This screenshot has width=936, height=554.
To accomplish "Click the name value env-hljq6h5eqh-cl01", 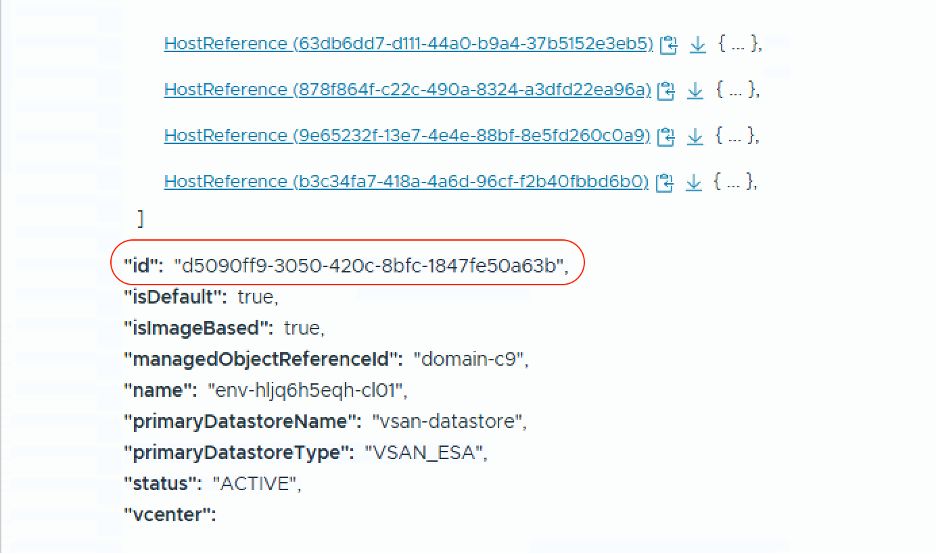I will [x=307, y=390].
